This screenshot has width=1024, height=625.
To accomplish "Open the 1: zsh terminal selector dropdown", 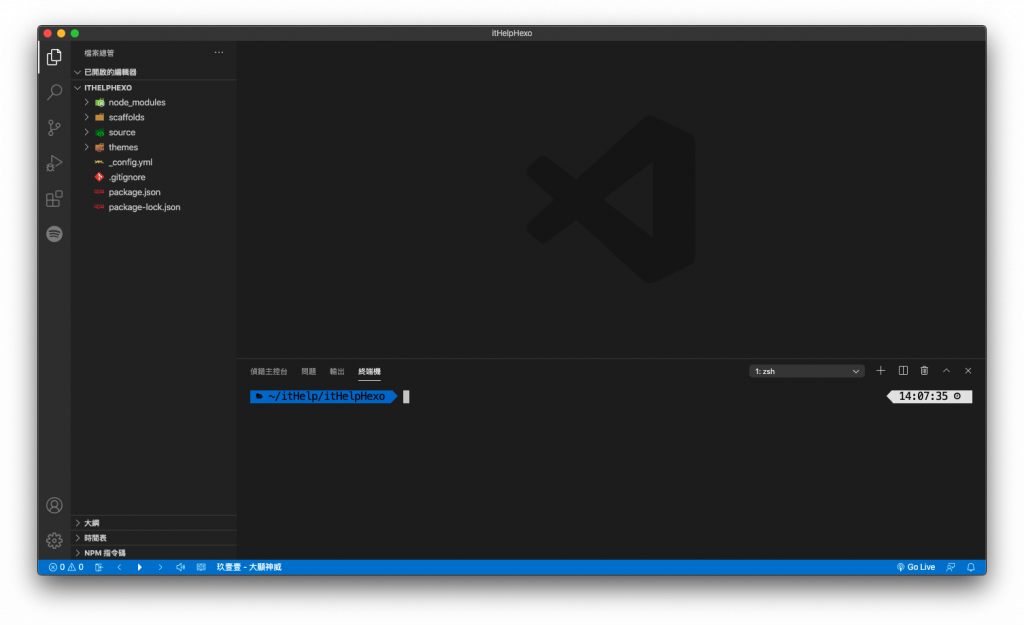I will click(x=807, y=371).
